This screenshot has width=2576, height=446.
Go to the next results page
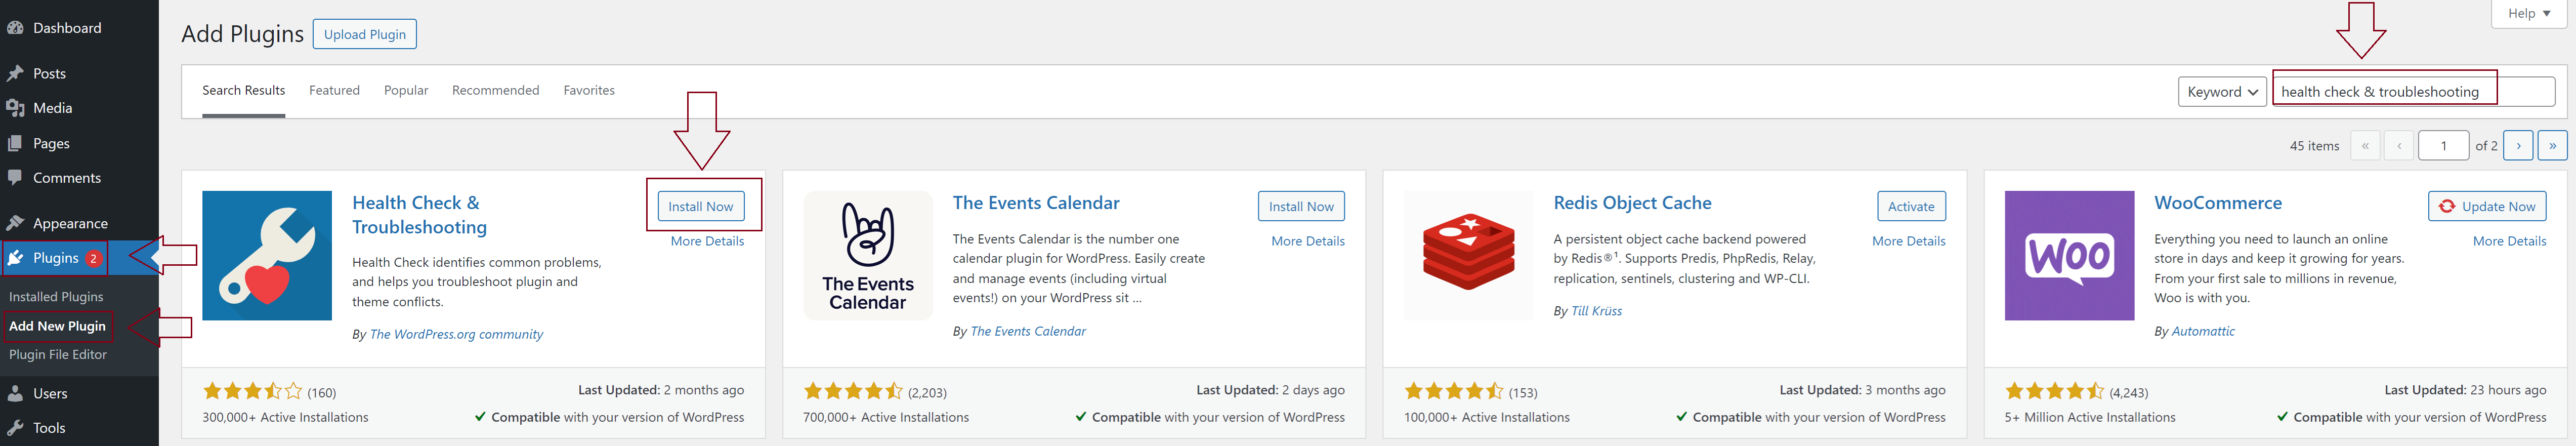click(x=2518, y=146)
